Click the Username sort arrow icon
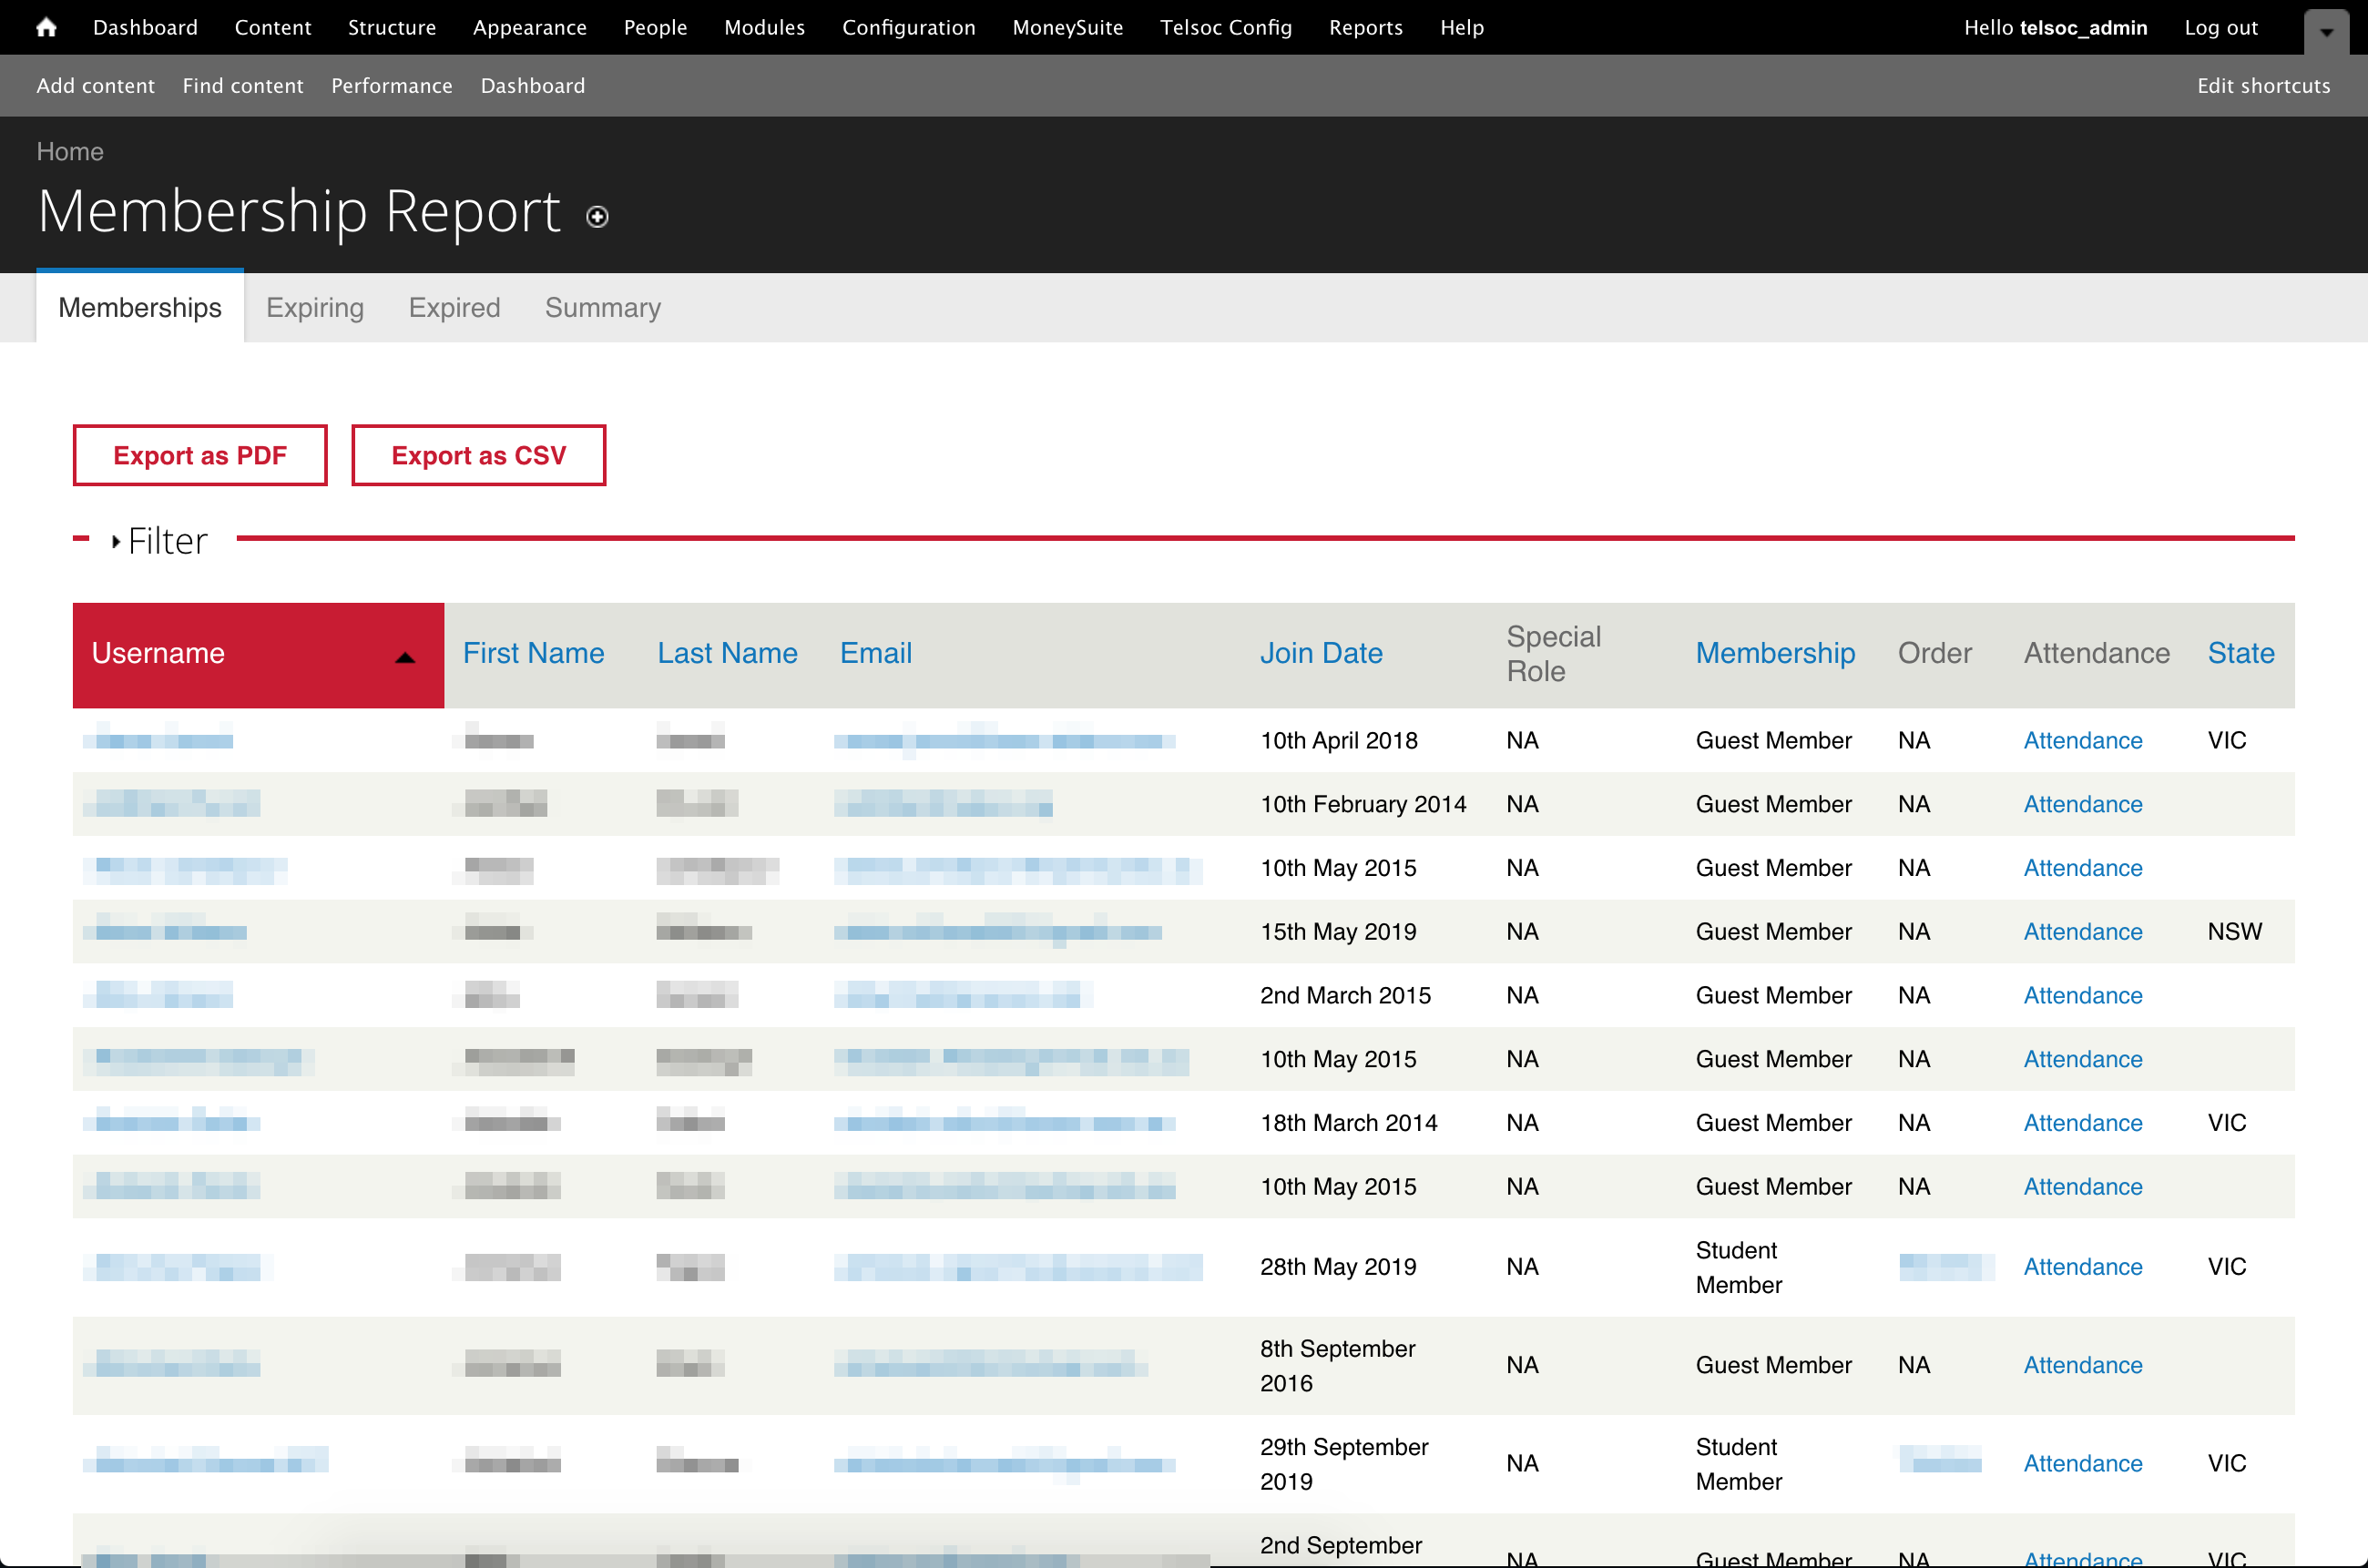2368x1568 pixels. coord(405,657)
